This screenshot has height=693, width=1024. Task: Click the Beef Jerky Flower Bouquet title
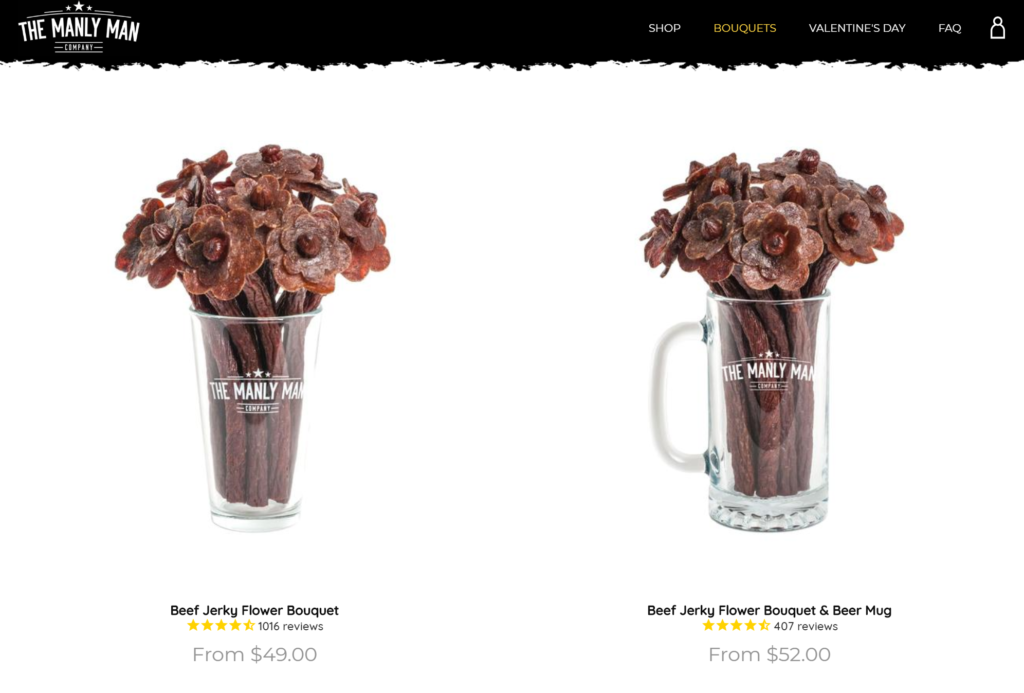[x=254, y=610]
